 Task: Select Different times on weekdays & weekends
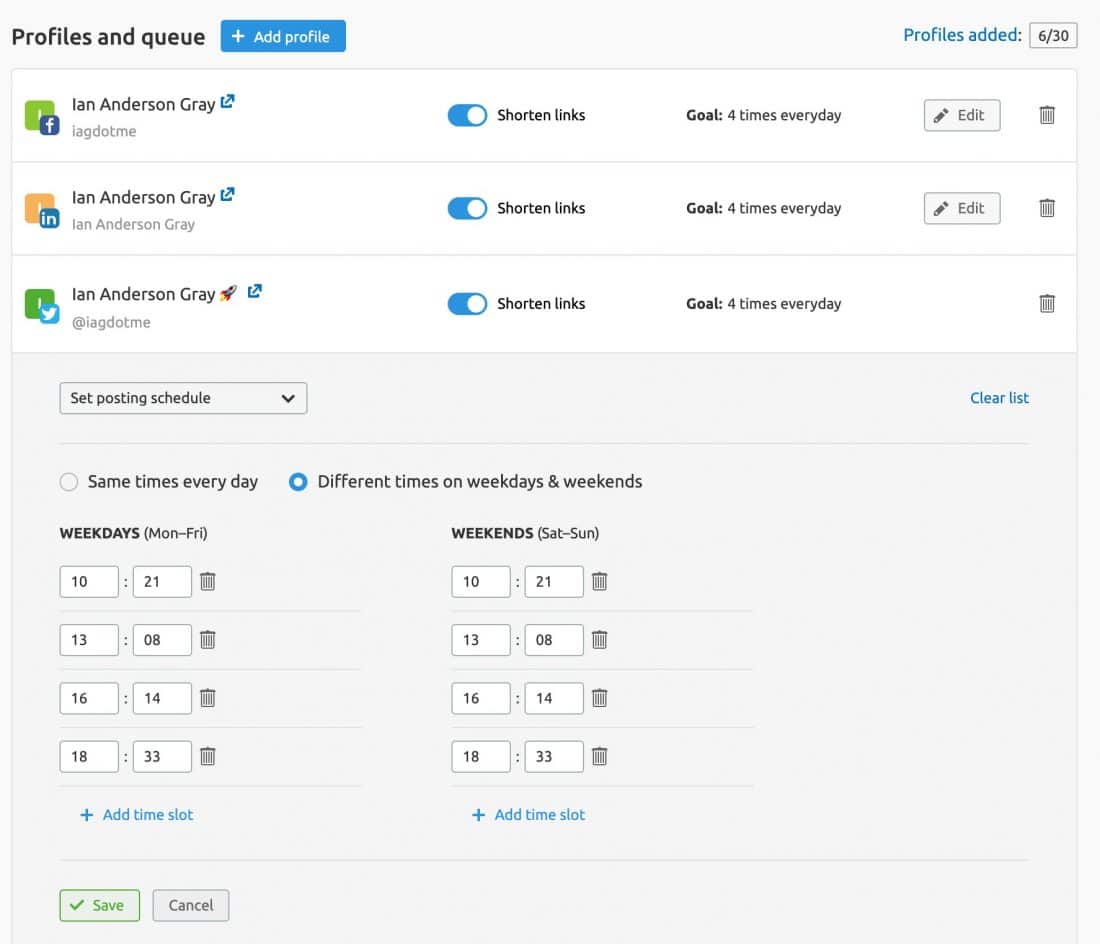coord(298,482)
